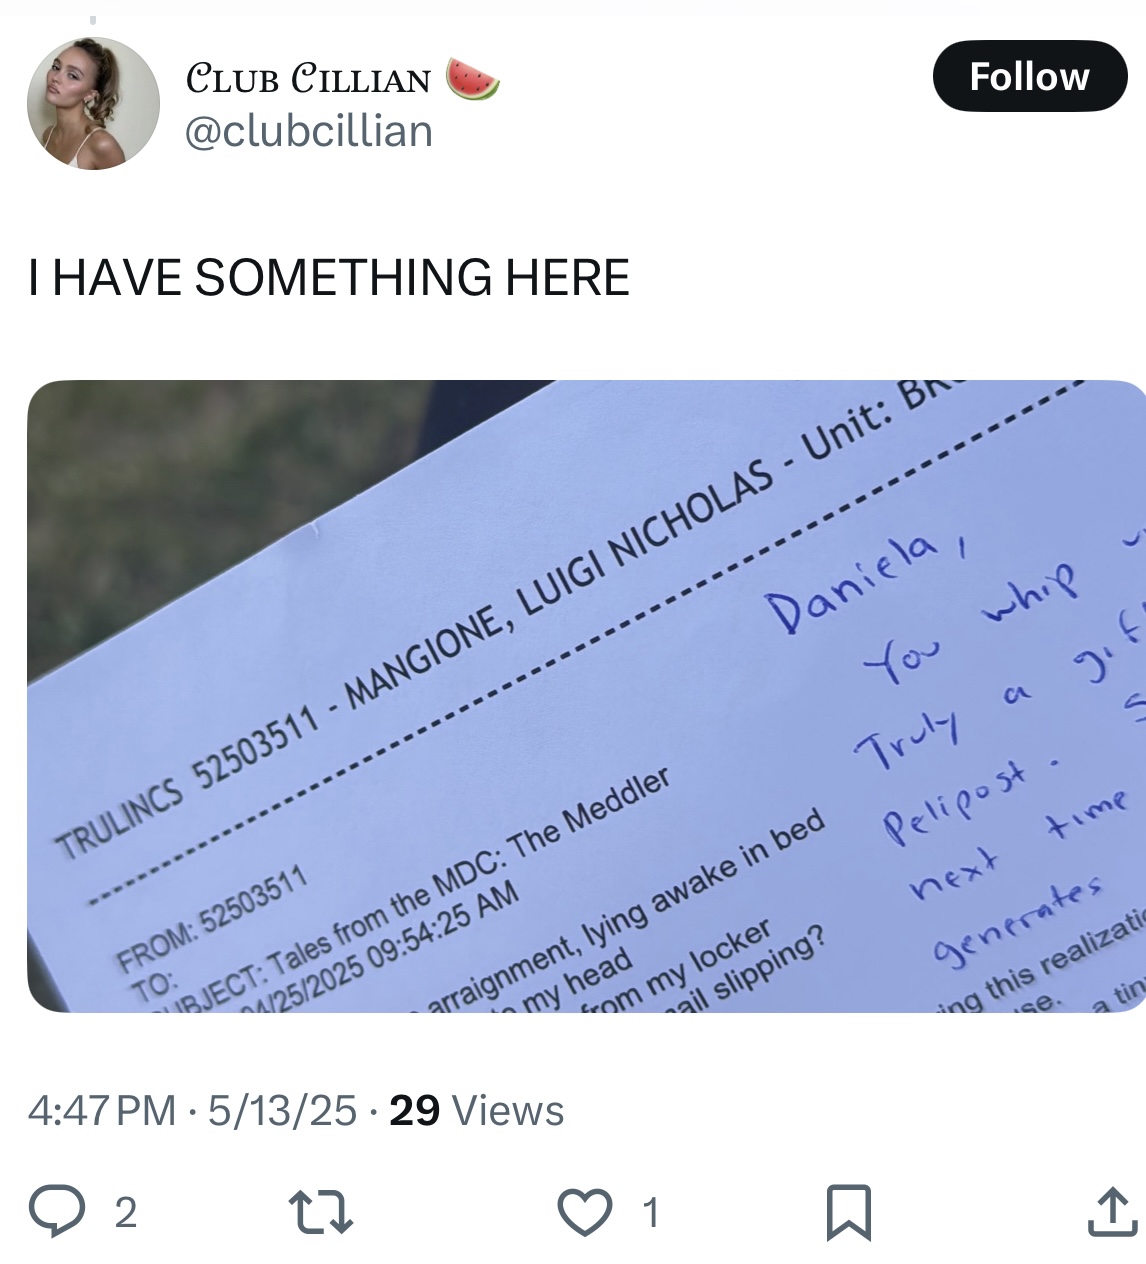Click the watermelon emoji beside the name

[x=472, y=79]
